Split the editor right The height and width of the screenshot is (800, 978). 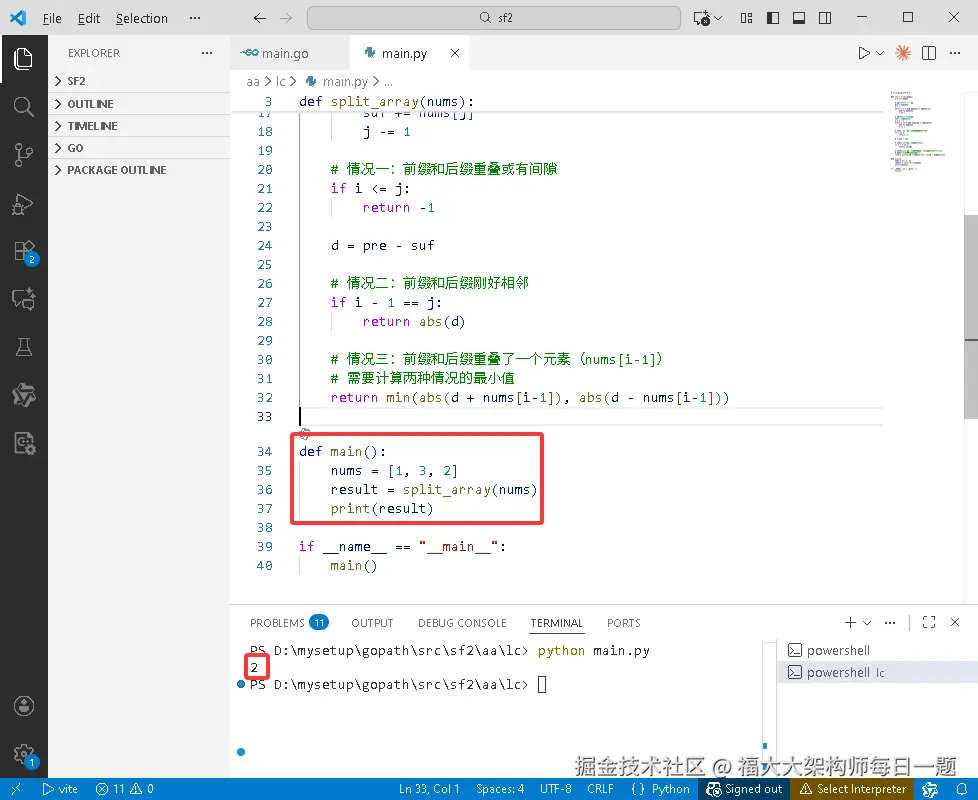coord(929,53)
